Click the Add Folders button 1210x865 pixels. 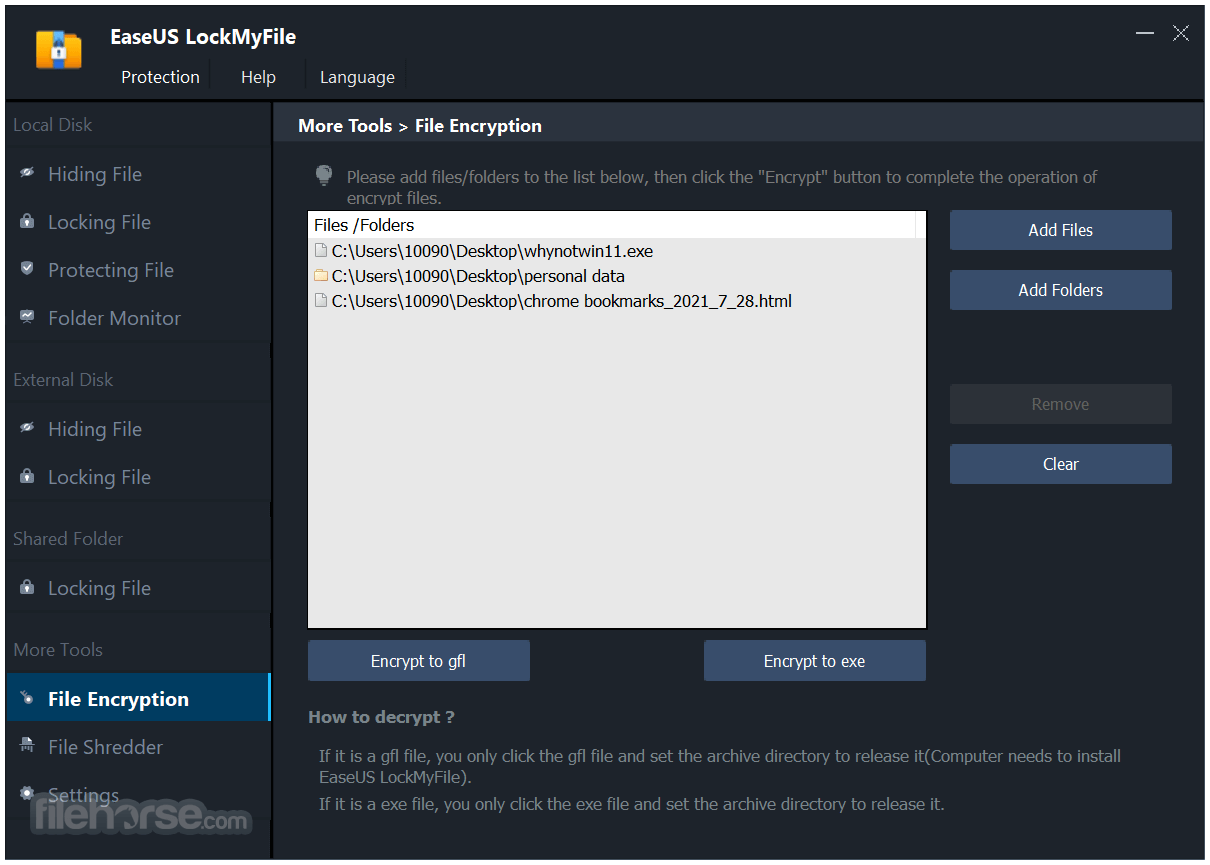pyautogui.click(x=1060, y=290)
